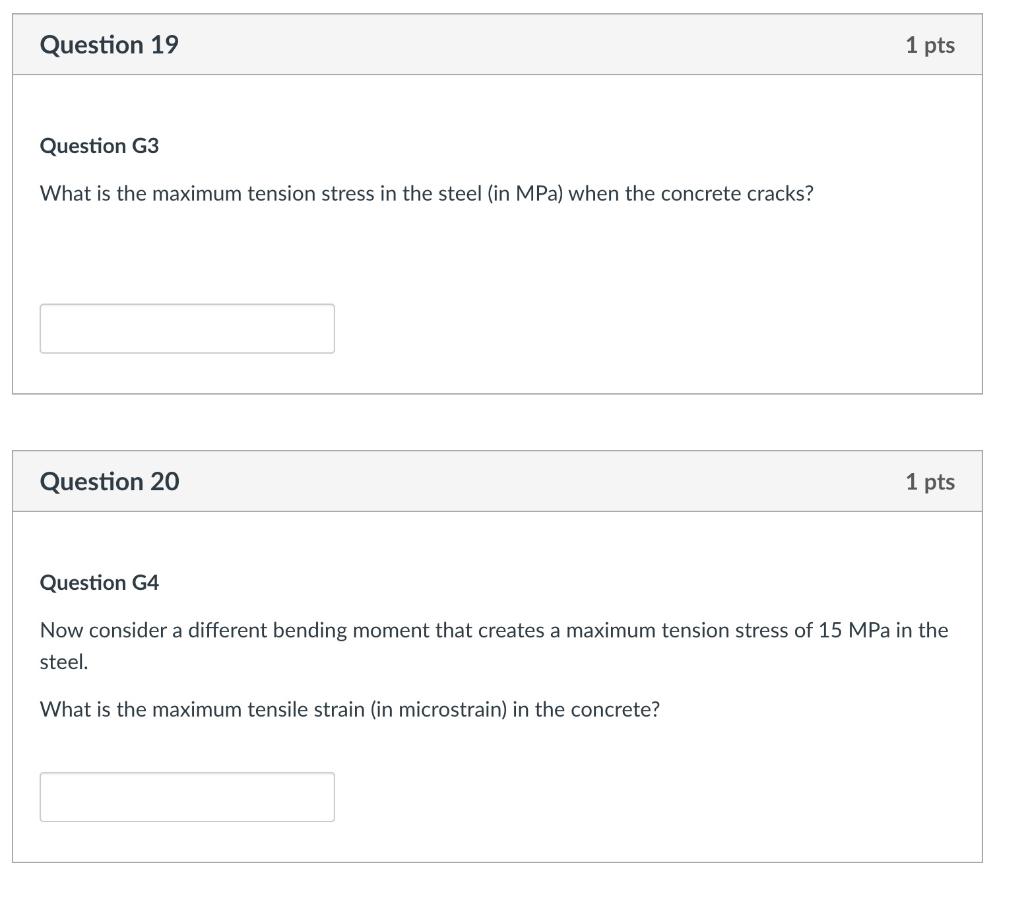Click the 1 pts label on Question 19
This screenshot has height=900, width=1024.
click(x=931, y=44)
